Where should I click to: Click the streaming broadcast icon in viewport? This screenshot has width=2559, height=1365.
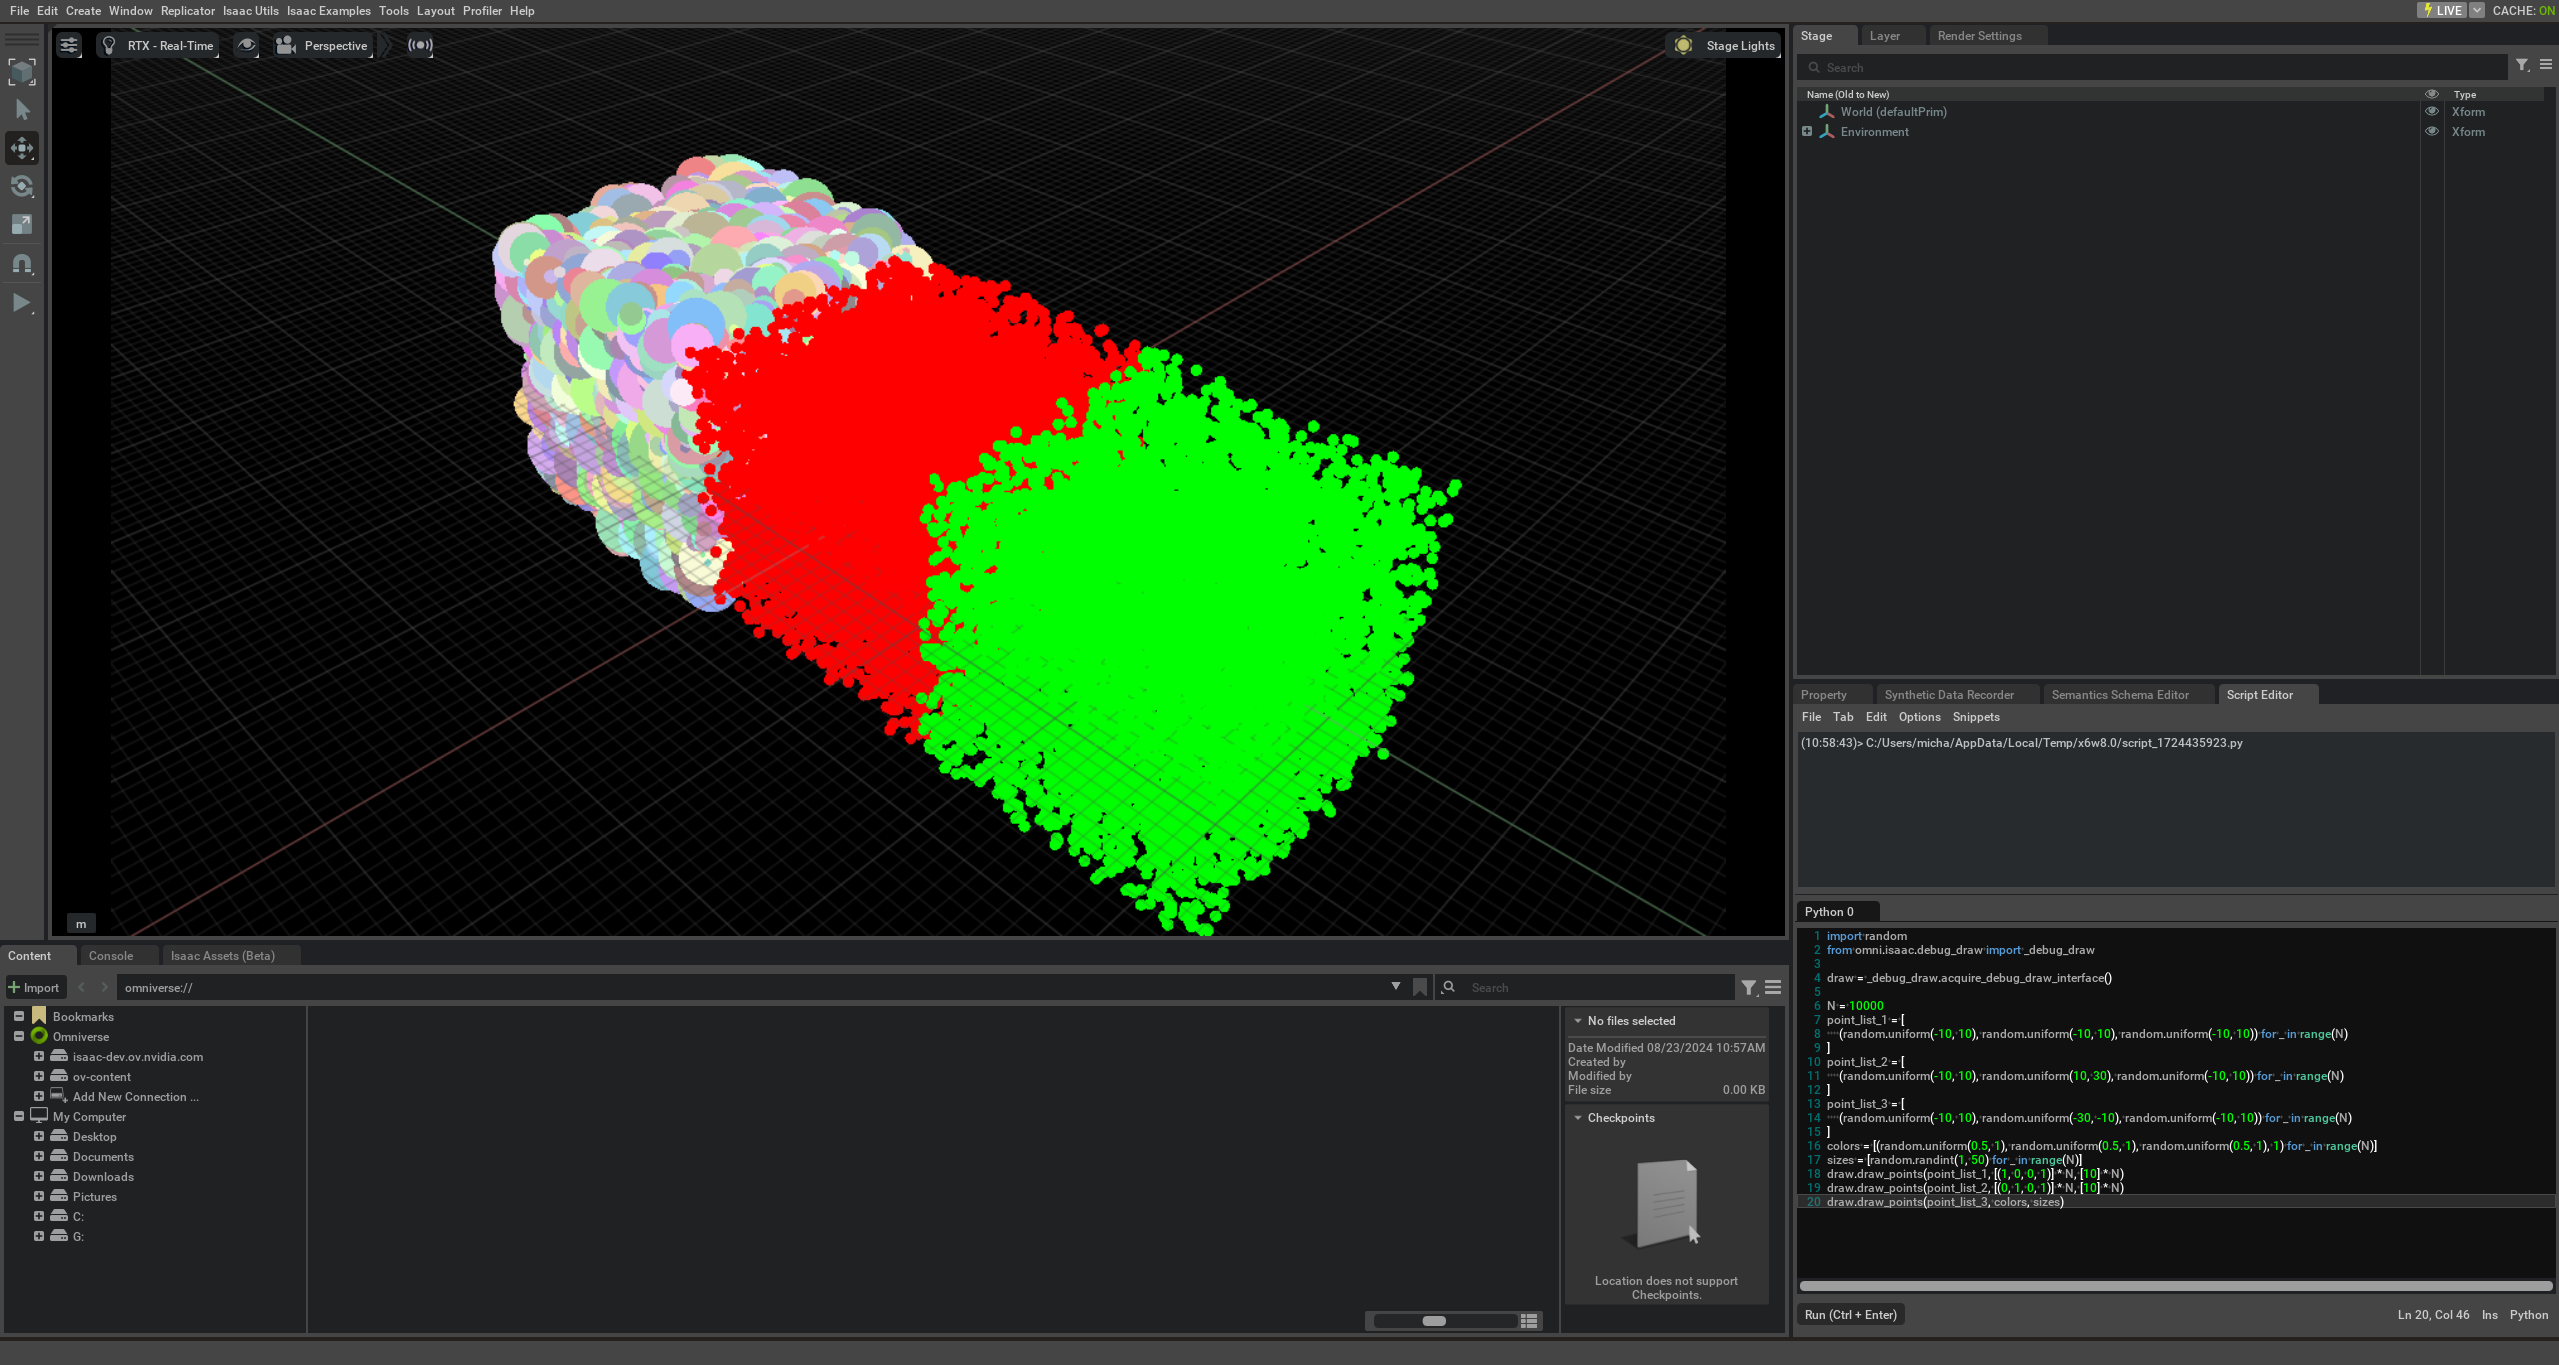tap(420, 45)
